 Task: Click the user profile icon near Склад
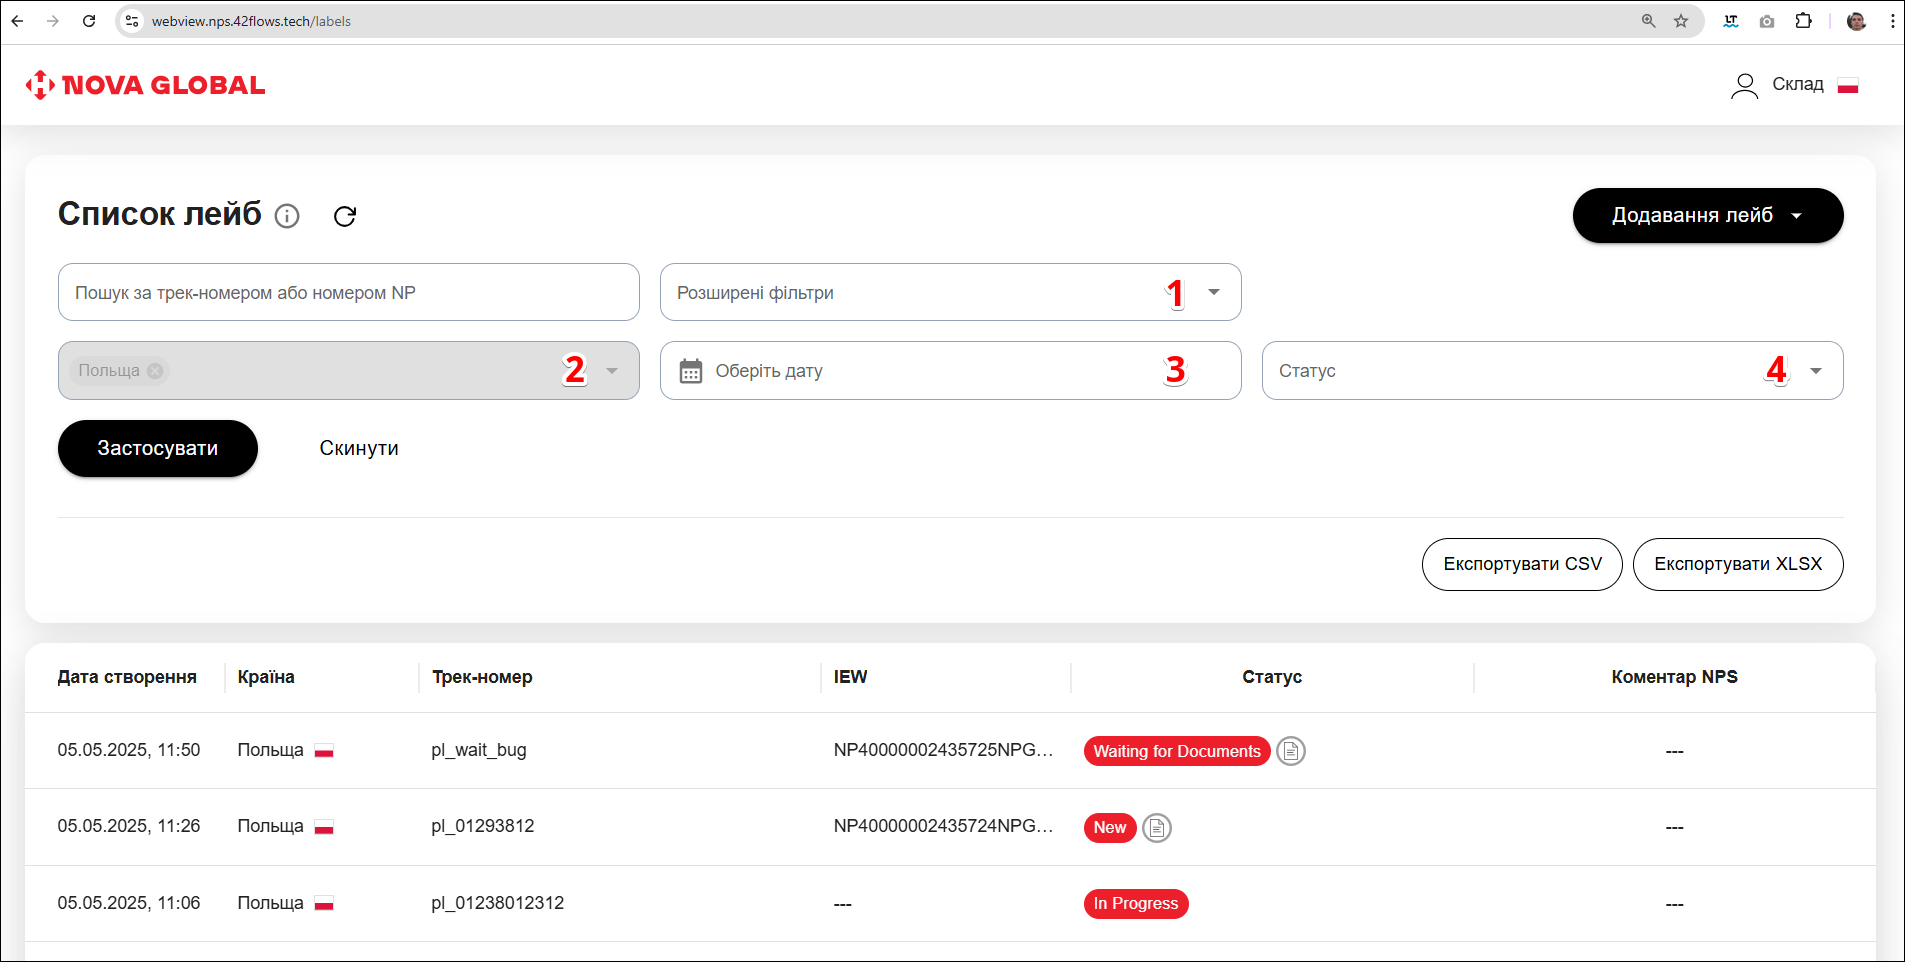1744,86
